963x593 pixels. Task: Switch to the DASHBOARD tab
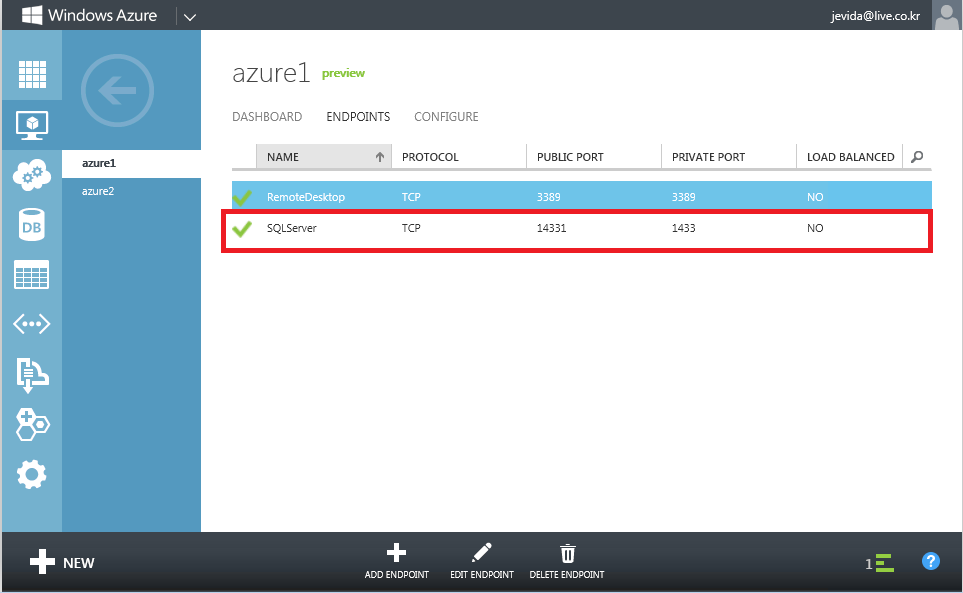[x=267, y=117]
